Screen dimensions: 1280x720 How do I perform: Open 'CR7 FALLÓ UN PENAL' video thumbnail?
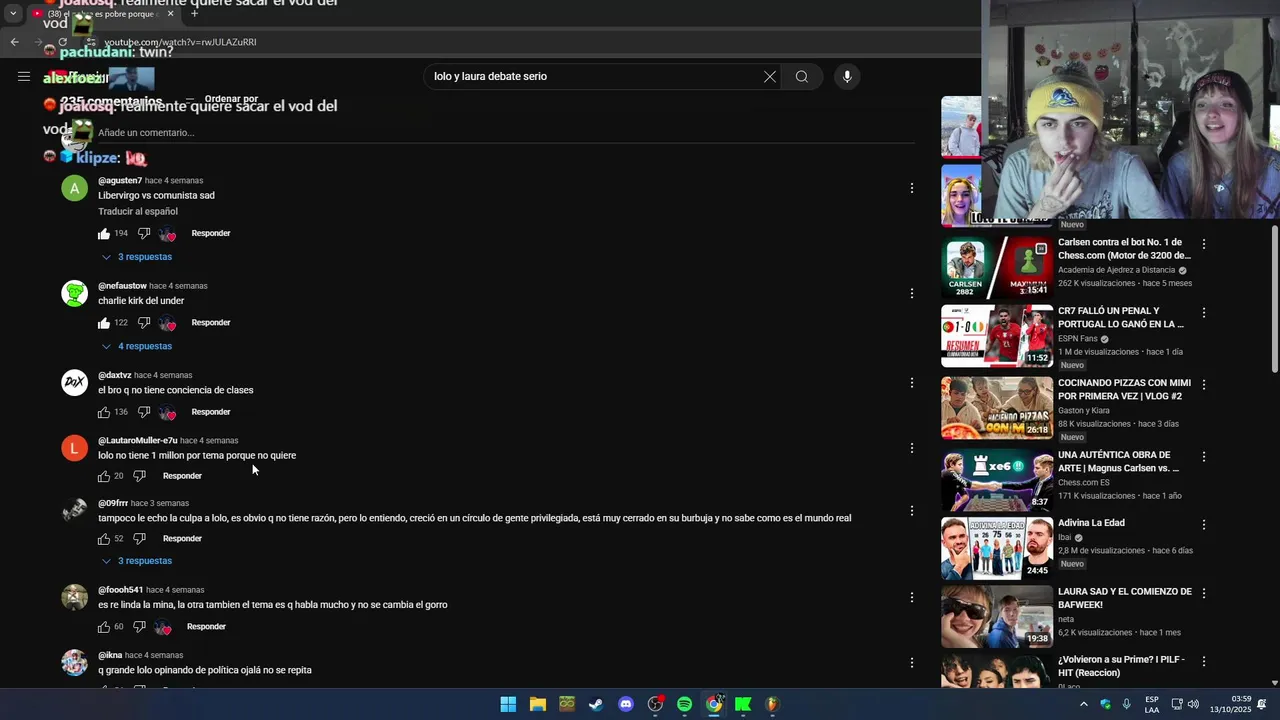(997, 336)
